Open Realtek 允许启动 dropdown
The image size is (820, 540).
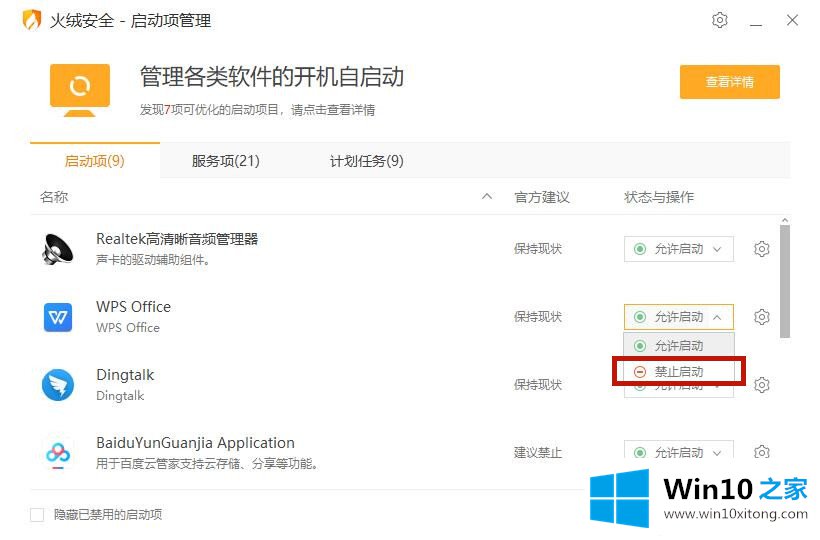point(678,249)
